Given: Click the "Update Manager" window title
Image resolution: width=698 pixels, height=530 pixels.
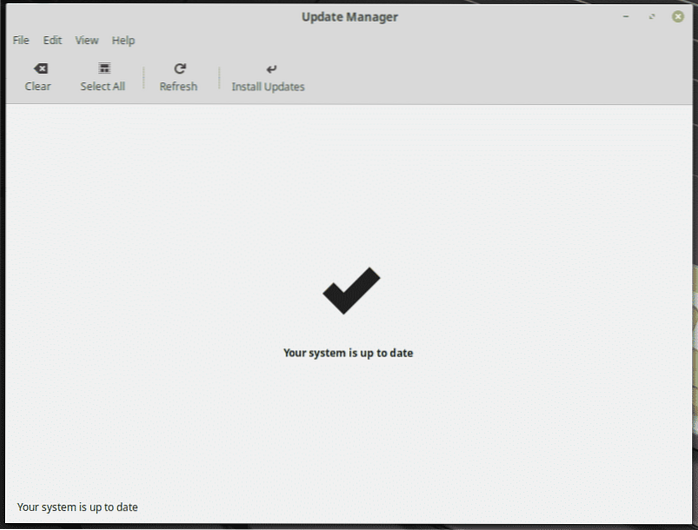Looking at the screenshot, I should 348,16.
